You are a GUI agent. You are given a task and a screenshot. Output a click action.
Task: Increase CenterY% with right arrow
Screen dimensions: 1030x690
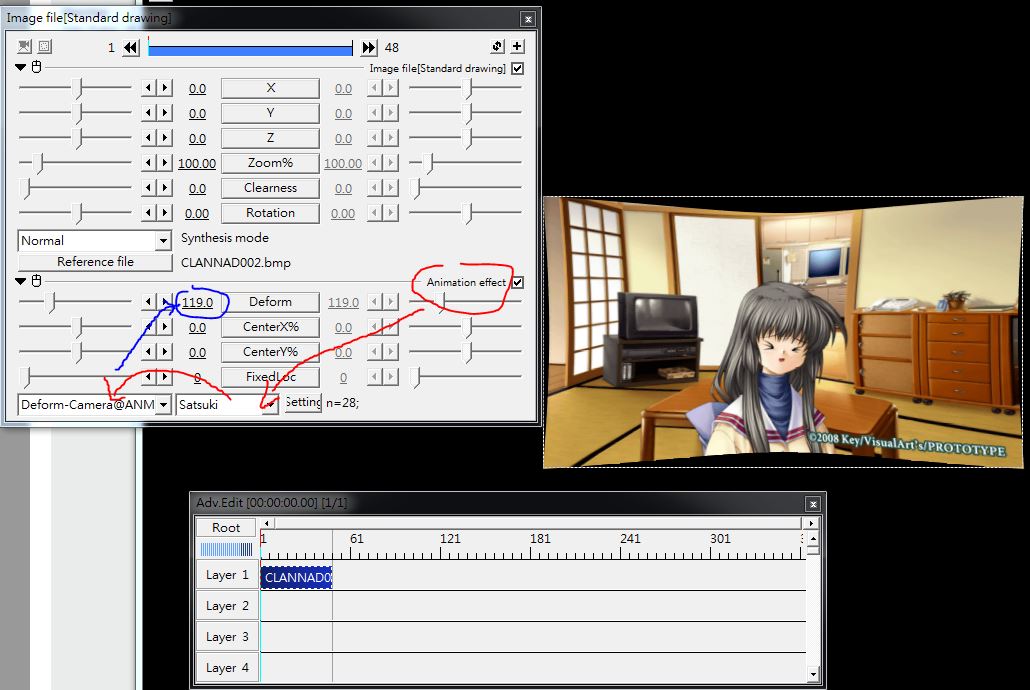(x=165, y=352)
